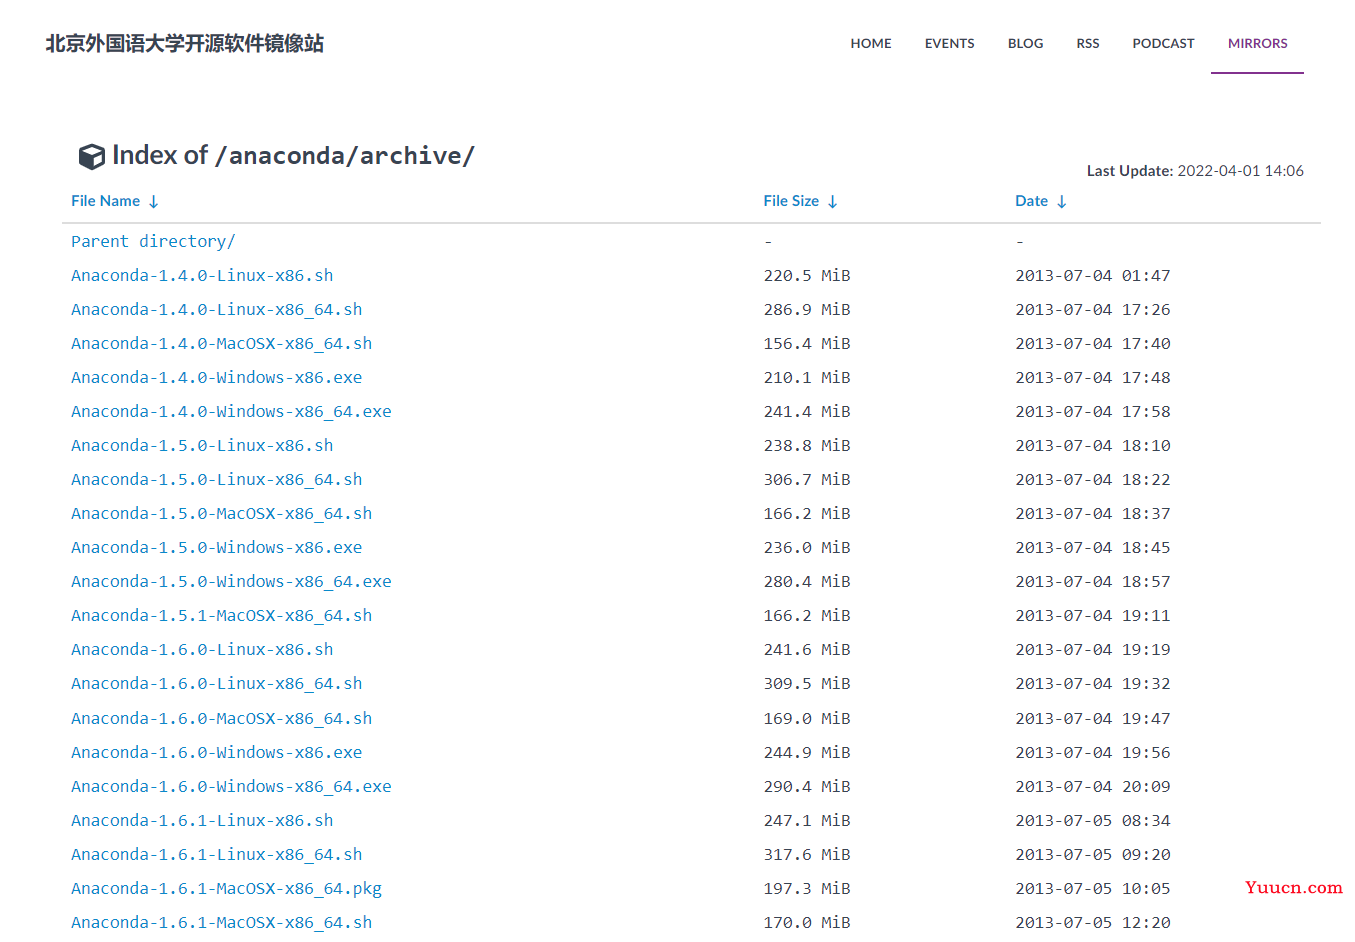
Task: Download Anaconda-1.4.0-Windows-x86_64.exe
Action: tap(231, 411)
